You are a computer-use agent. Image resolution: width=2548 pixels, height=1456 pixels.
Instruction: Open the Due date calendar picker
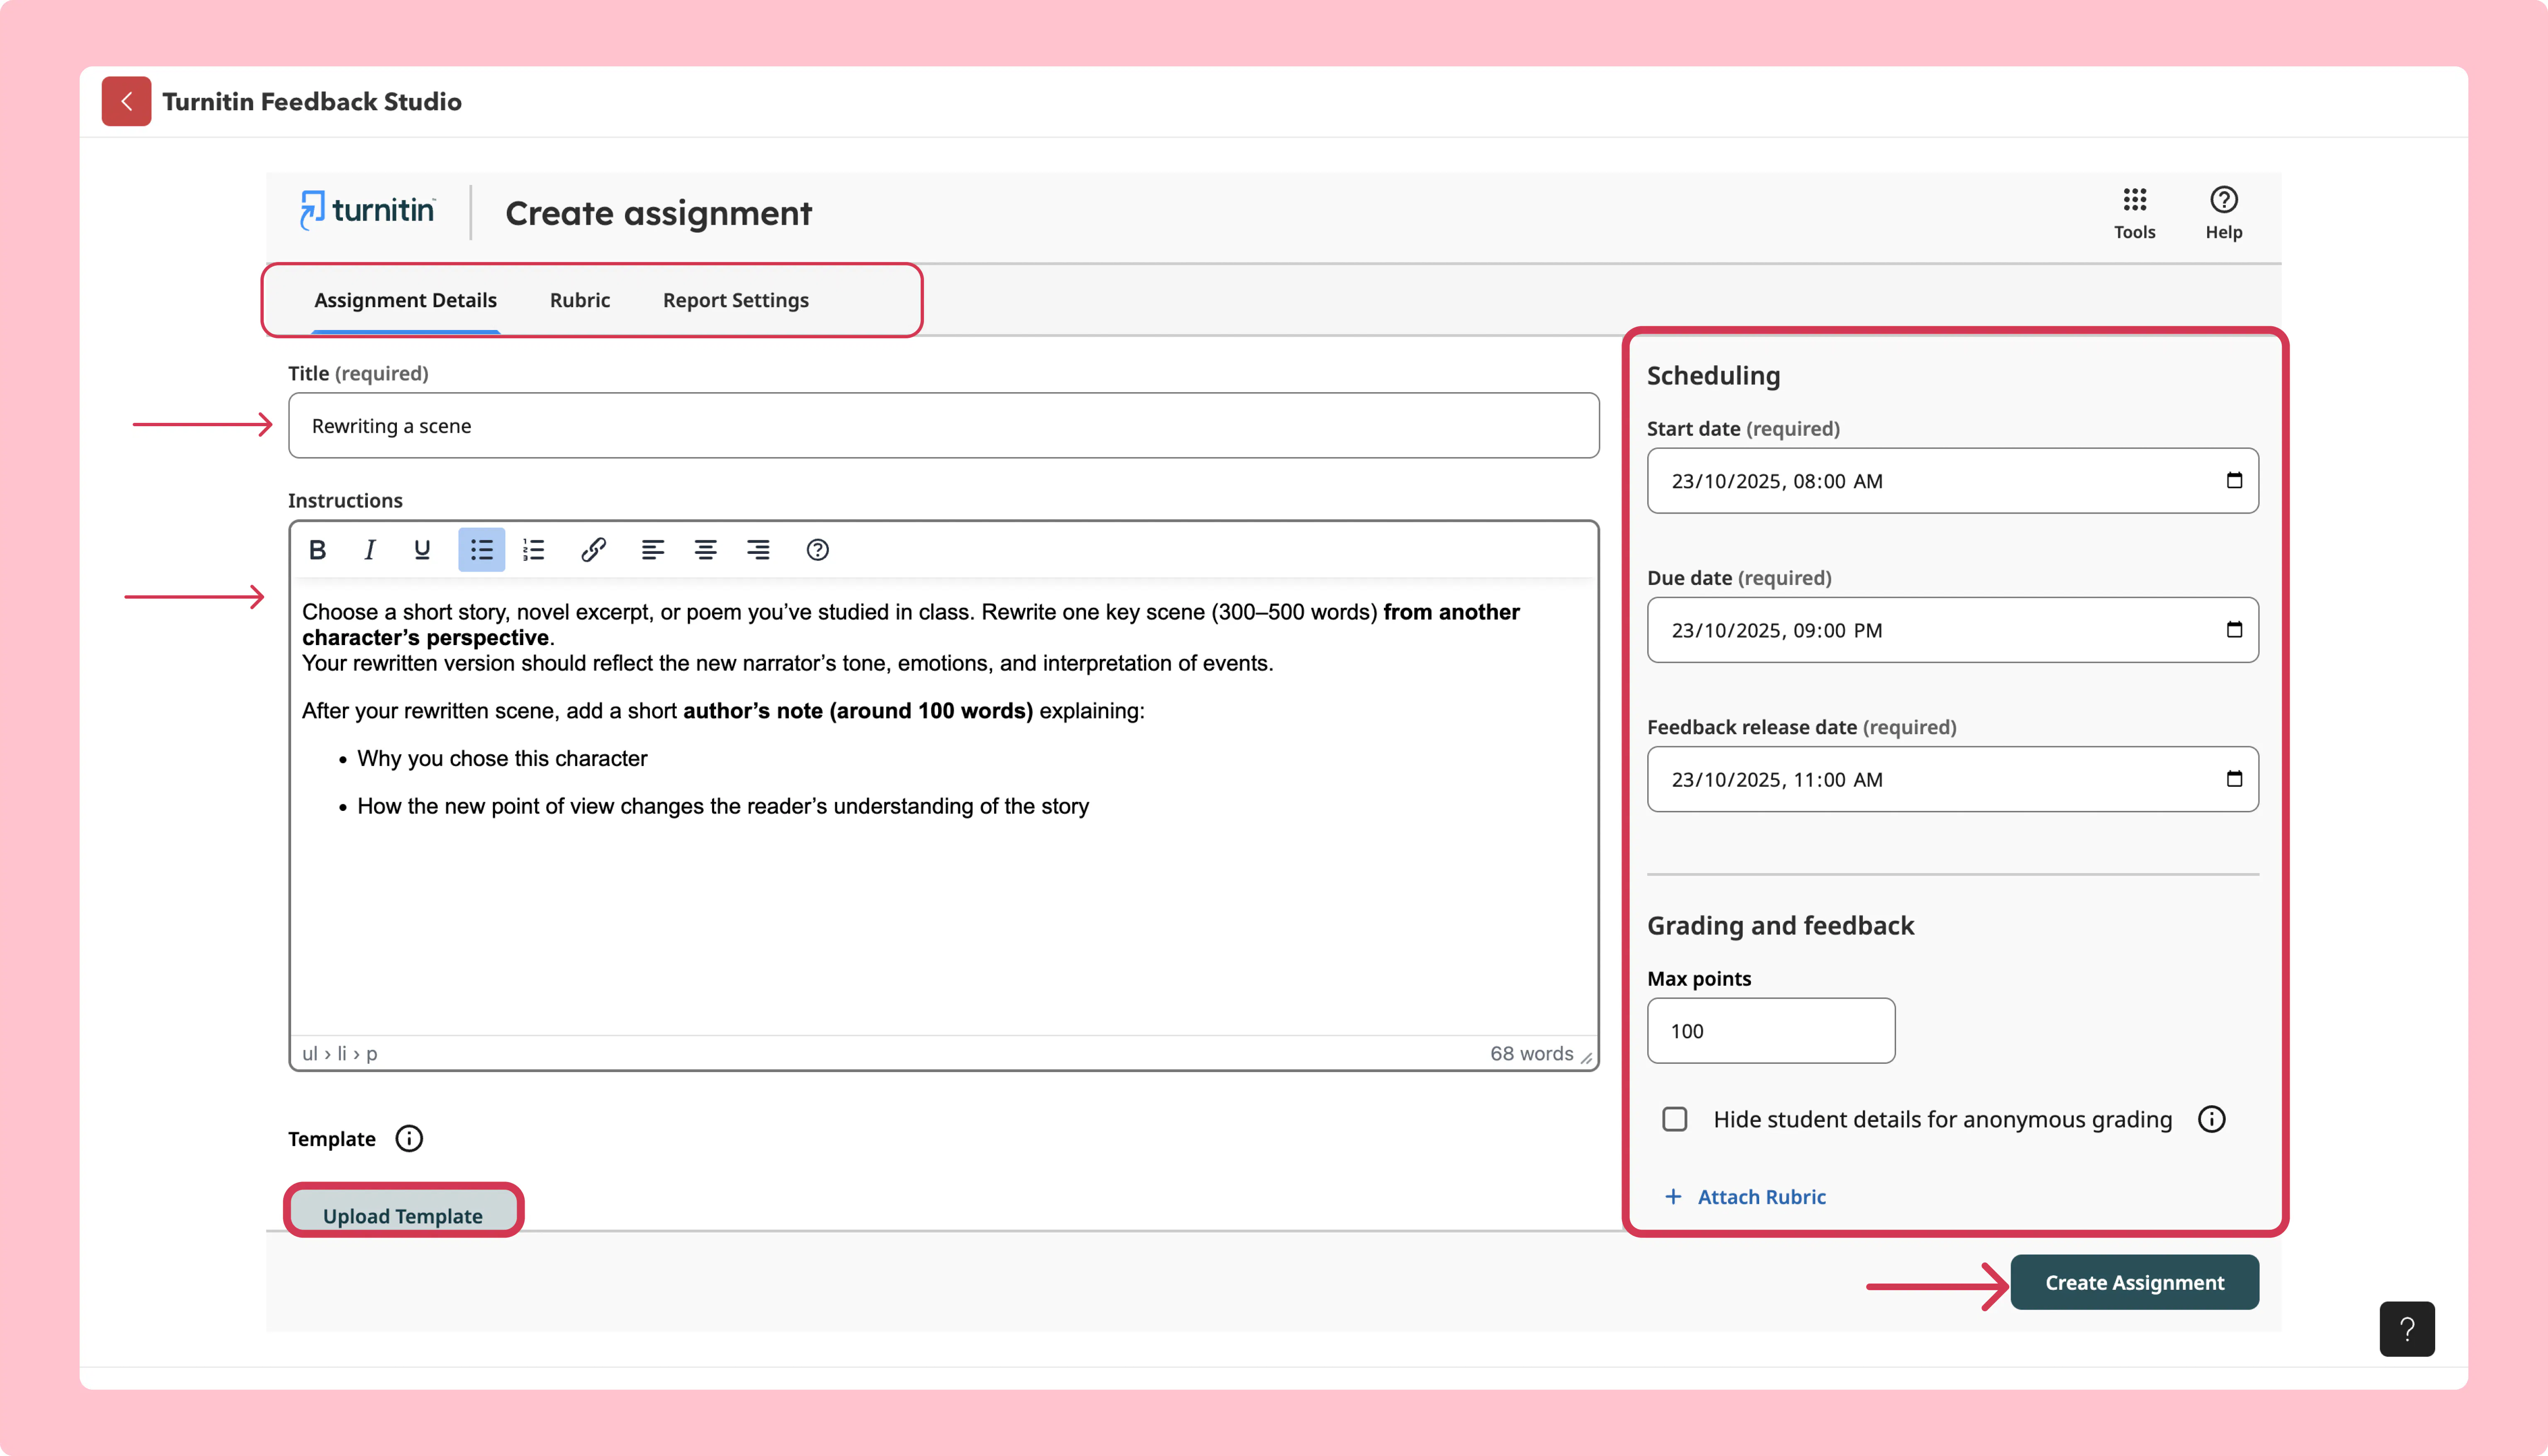[x=2234, y=630]
